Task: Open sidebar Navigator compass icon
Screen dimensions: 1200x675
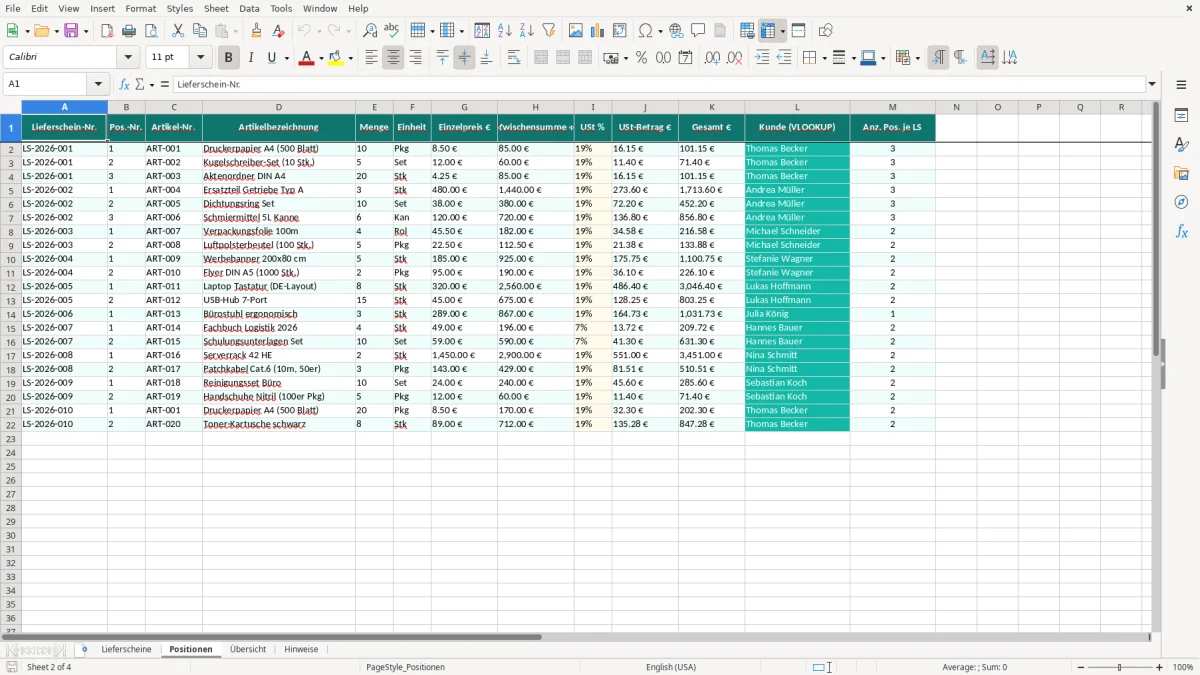Action: tap(1181, 202)
